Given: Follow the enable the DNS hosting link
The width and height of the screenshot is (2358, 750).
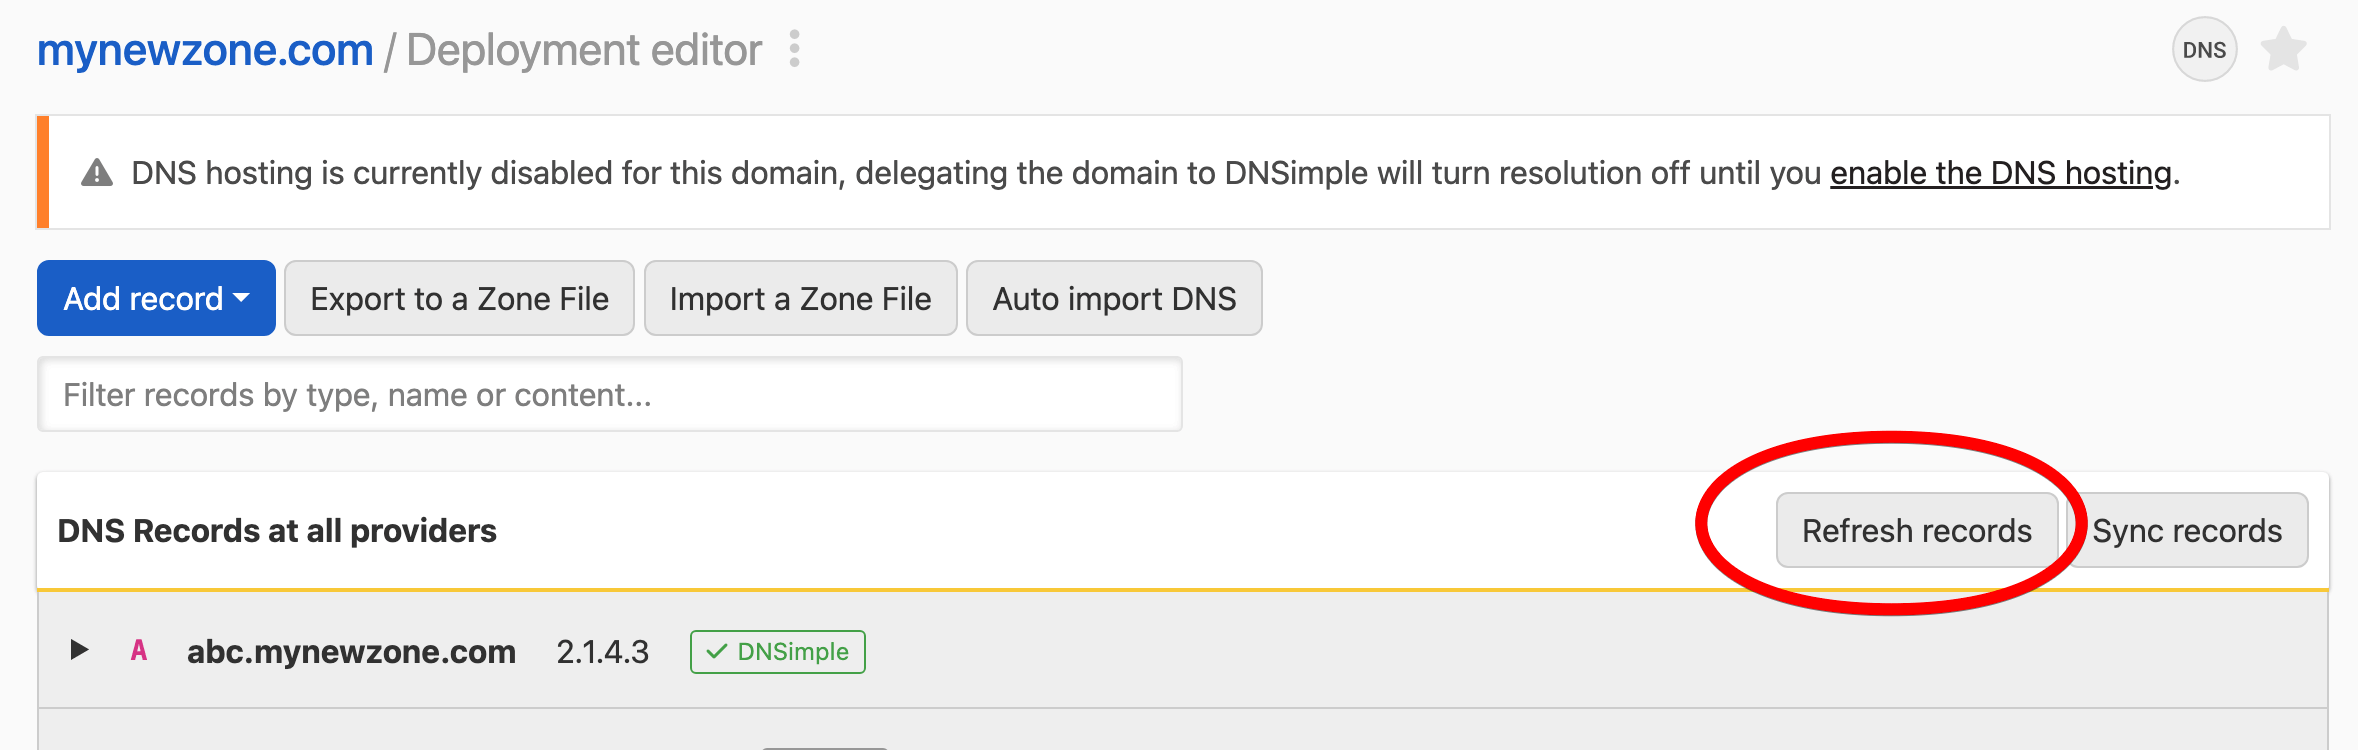Looking at the screenshot, I should pyautogui.click(x=2000, y=173).
